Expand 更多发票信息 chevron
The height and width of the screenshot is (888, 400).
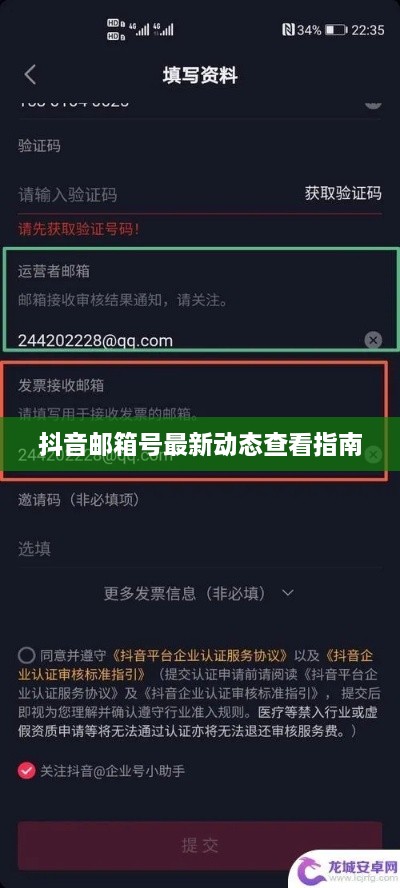coord(288,593)
